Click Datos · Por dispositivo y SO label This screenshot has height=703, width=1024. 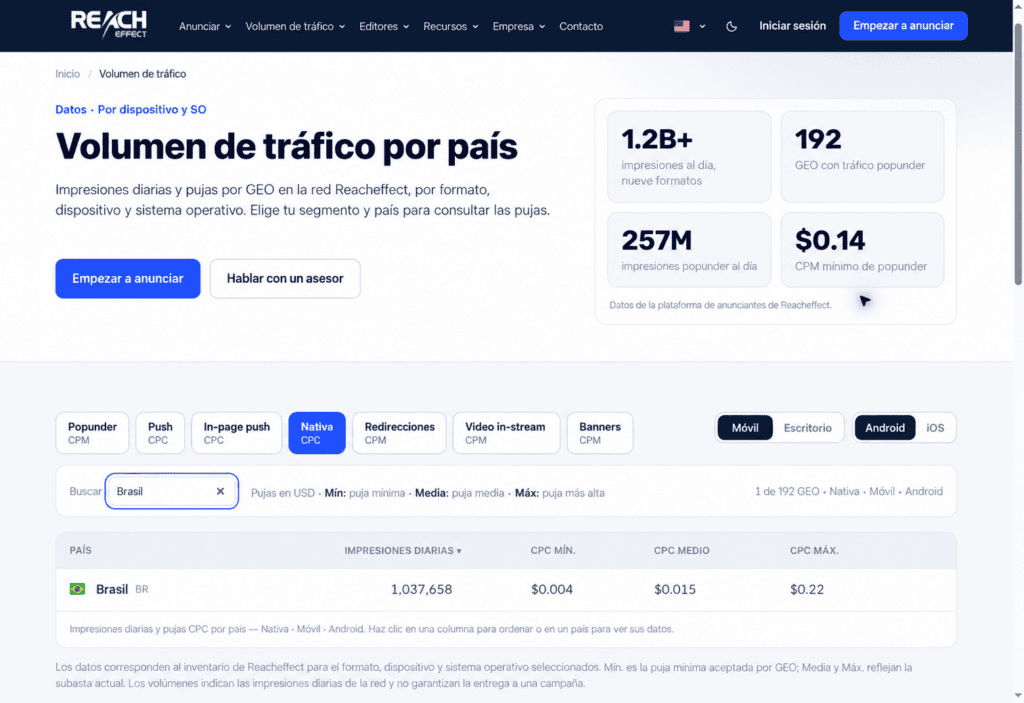(131, 110)
